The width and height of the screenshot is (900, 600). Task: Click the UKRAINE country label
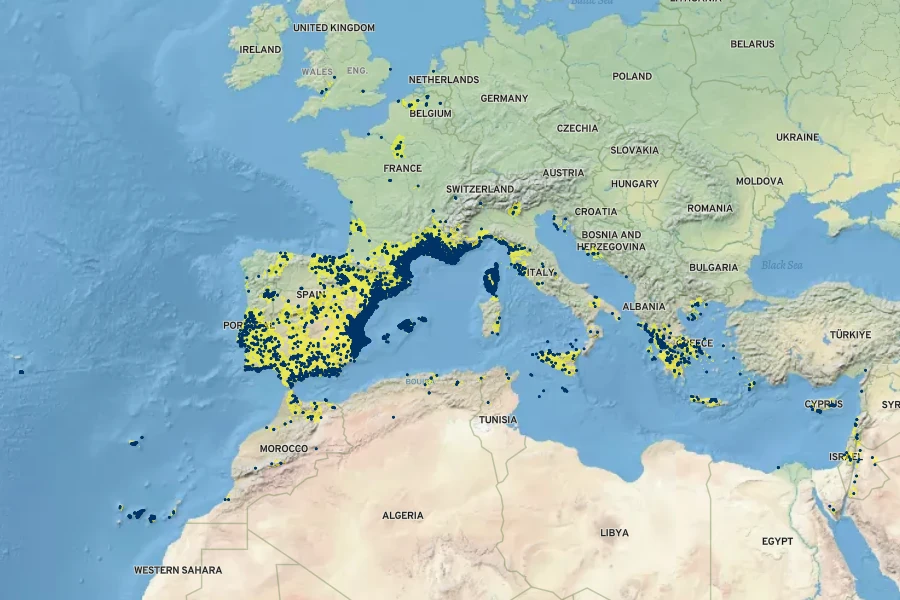797,136
